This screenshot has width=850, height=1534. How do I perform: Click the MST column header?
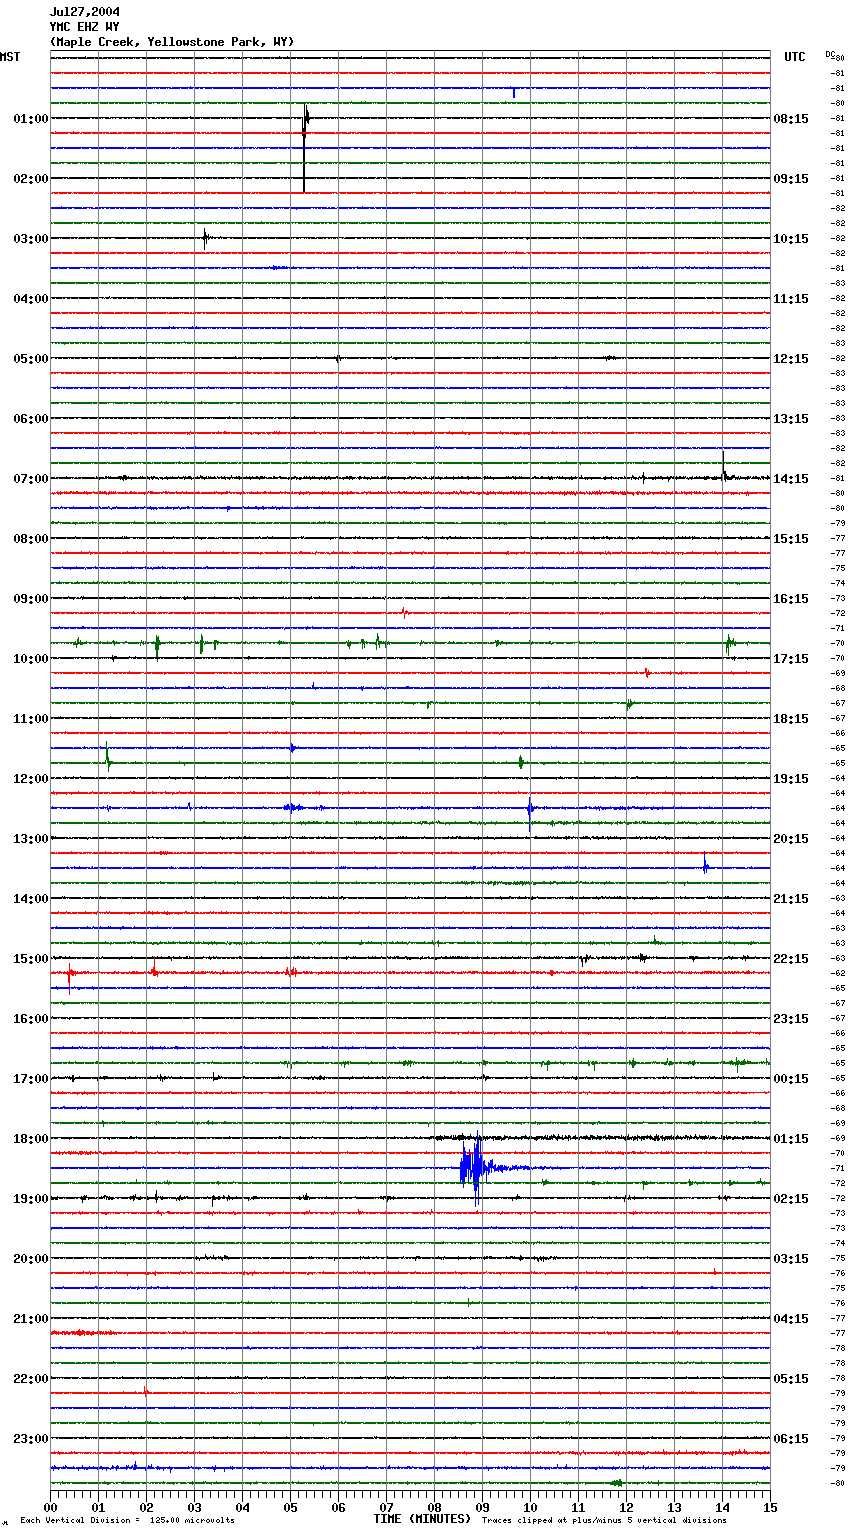click(x=10, y=57)
